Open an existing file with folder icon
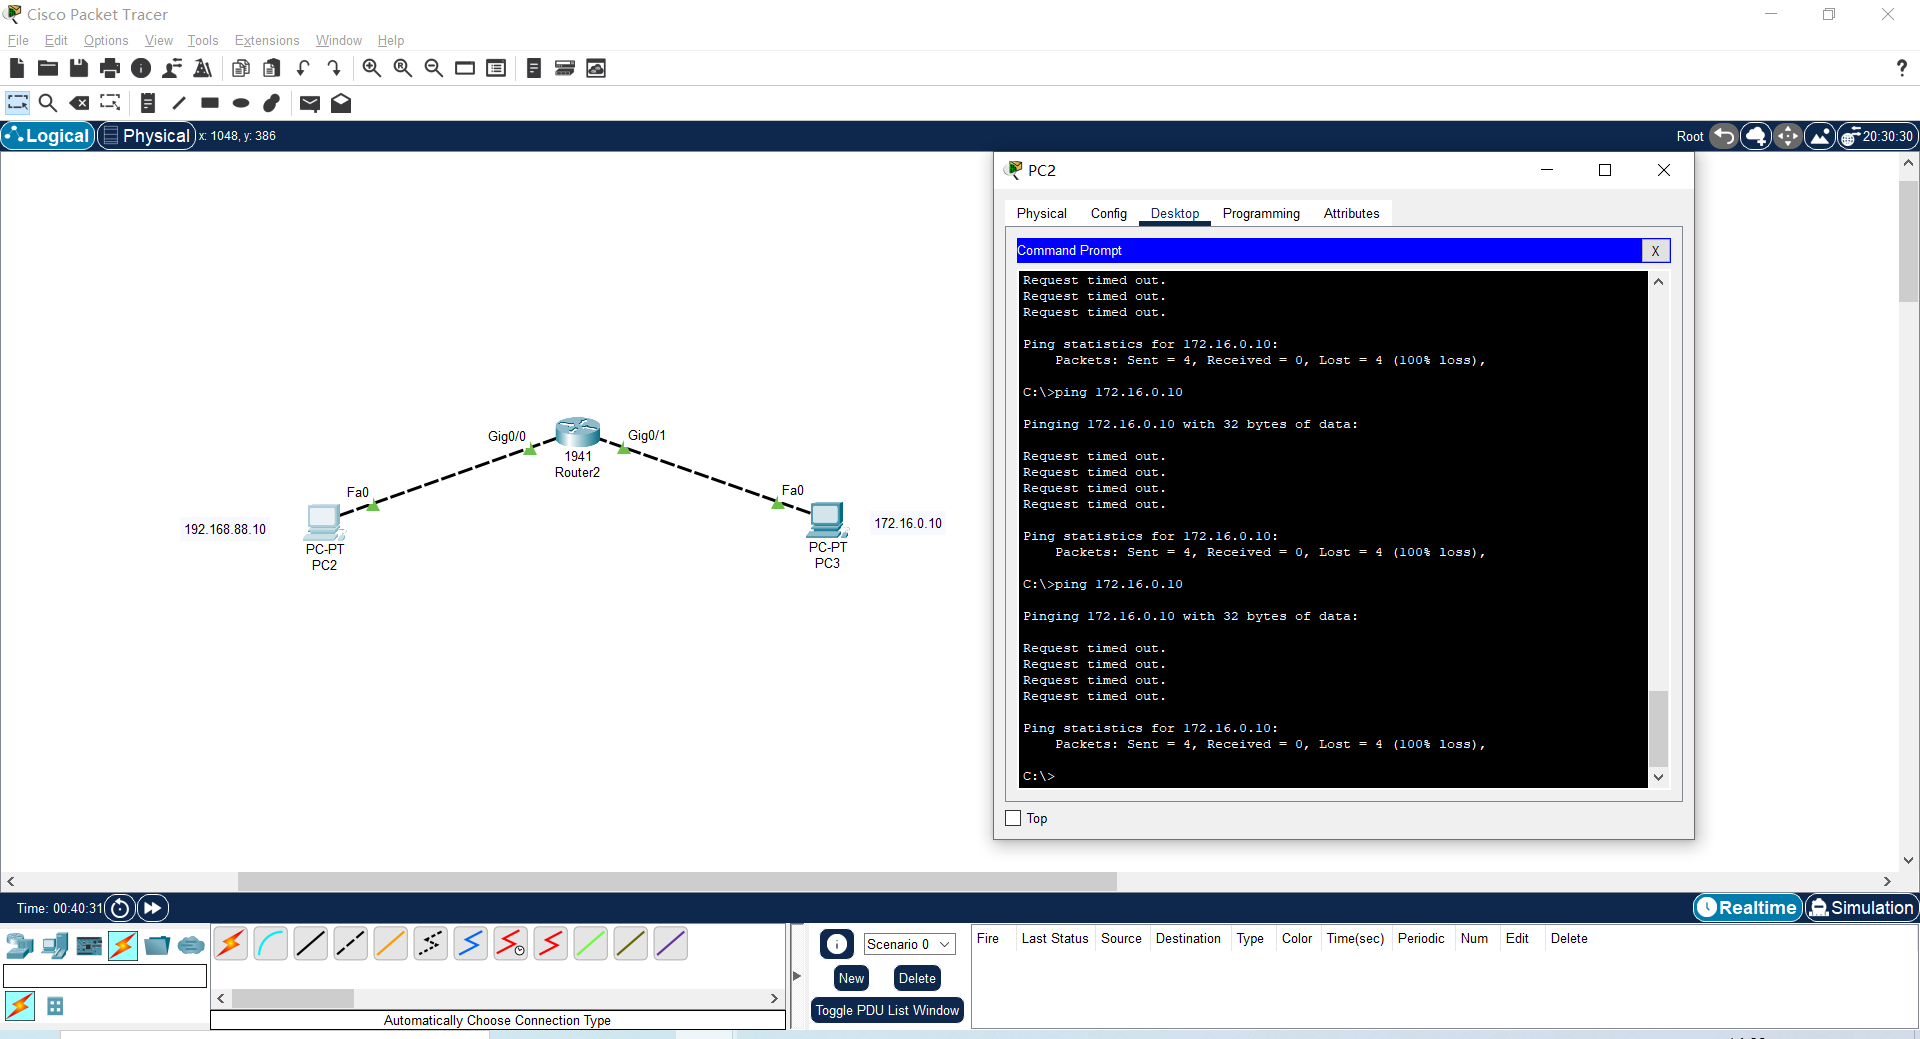1920x1039 pixels. [x=47, y=68]
